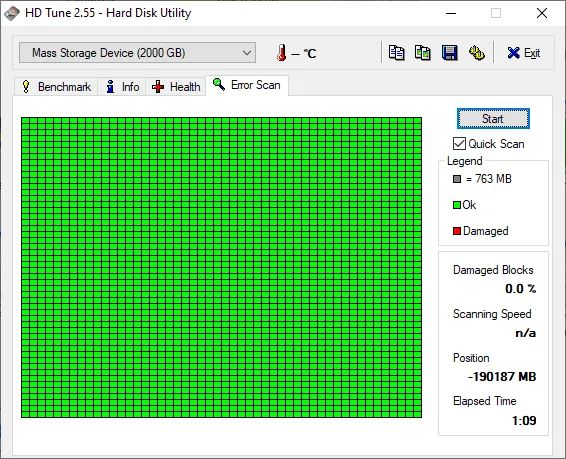Click the Damaged Blocks label
566x459 pixels.
click(x=493, y=270)
